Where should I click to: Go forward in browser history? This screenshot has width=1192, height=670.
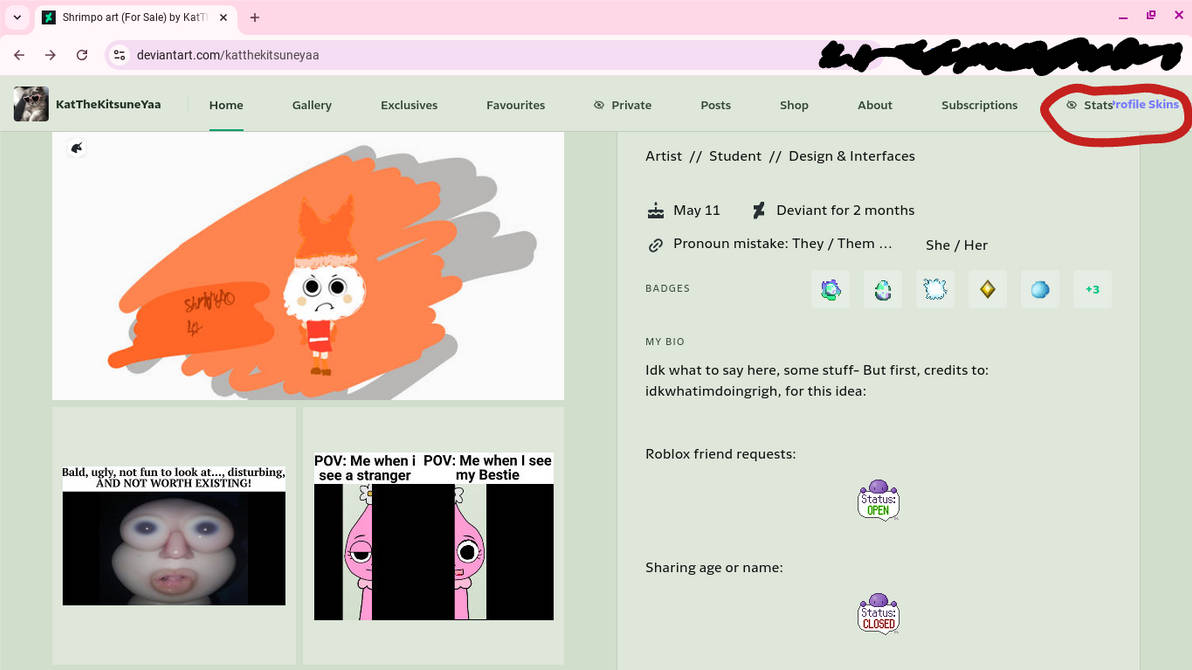pyautogui.click(x=50, y=55)
